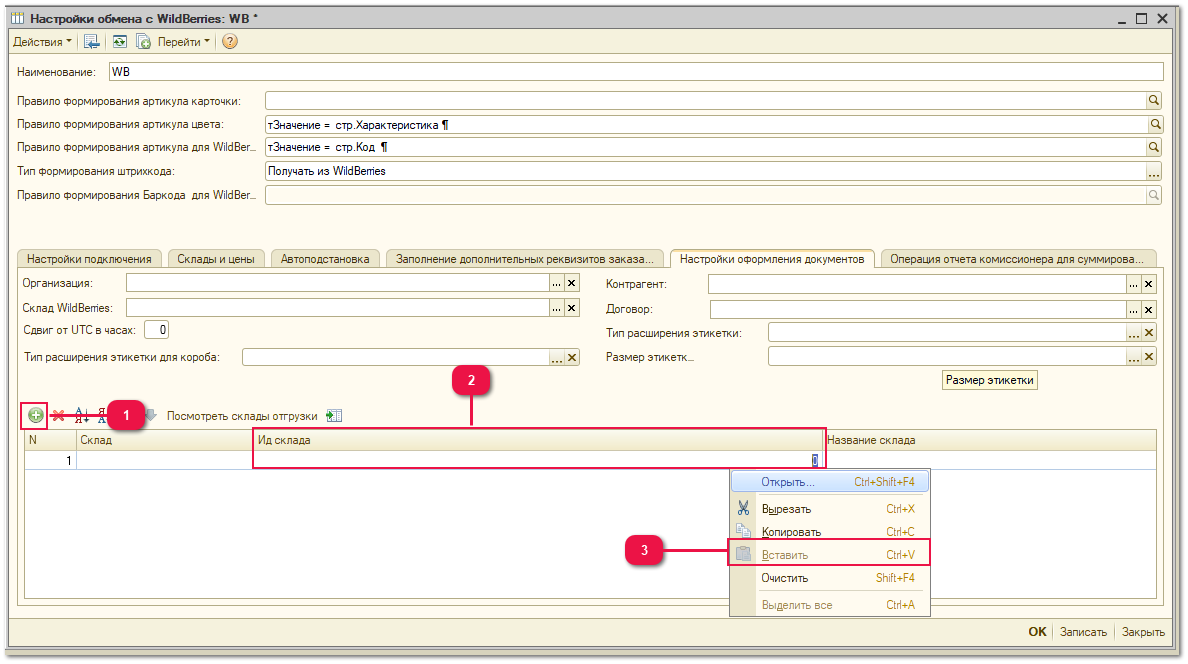Viewport: 1188px width, 664px height.
Task: Switch to Настройки подключения tab
Action: [89, 259]
